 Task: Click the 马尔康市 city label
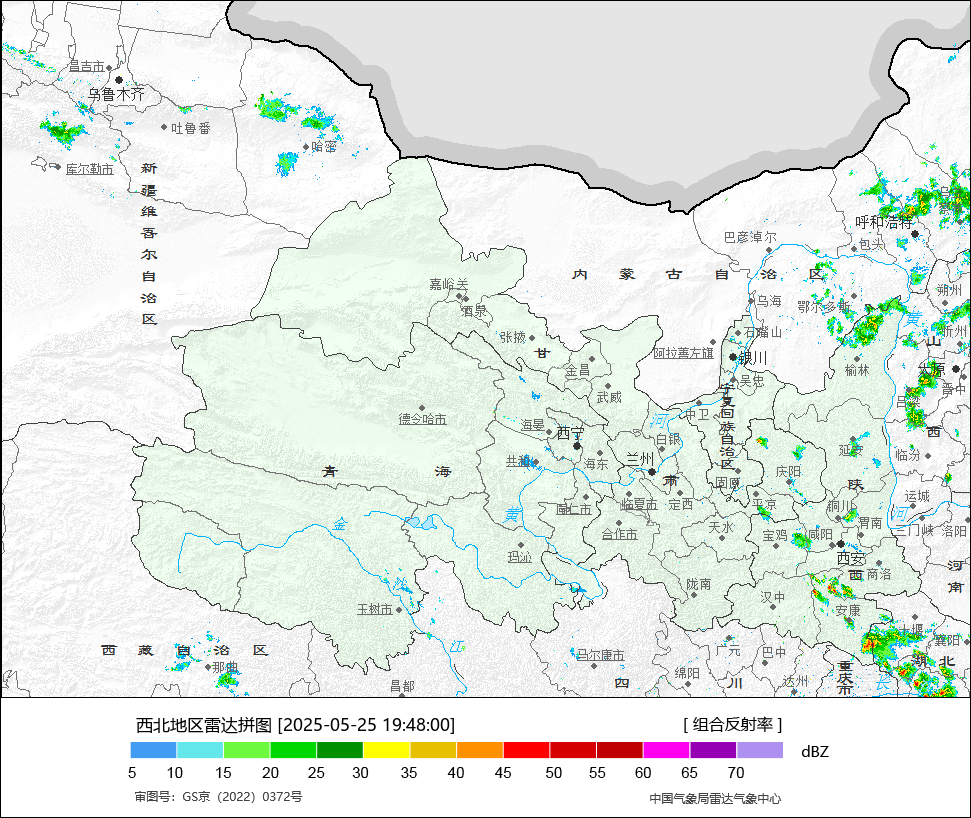click(x=600, y=655)
